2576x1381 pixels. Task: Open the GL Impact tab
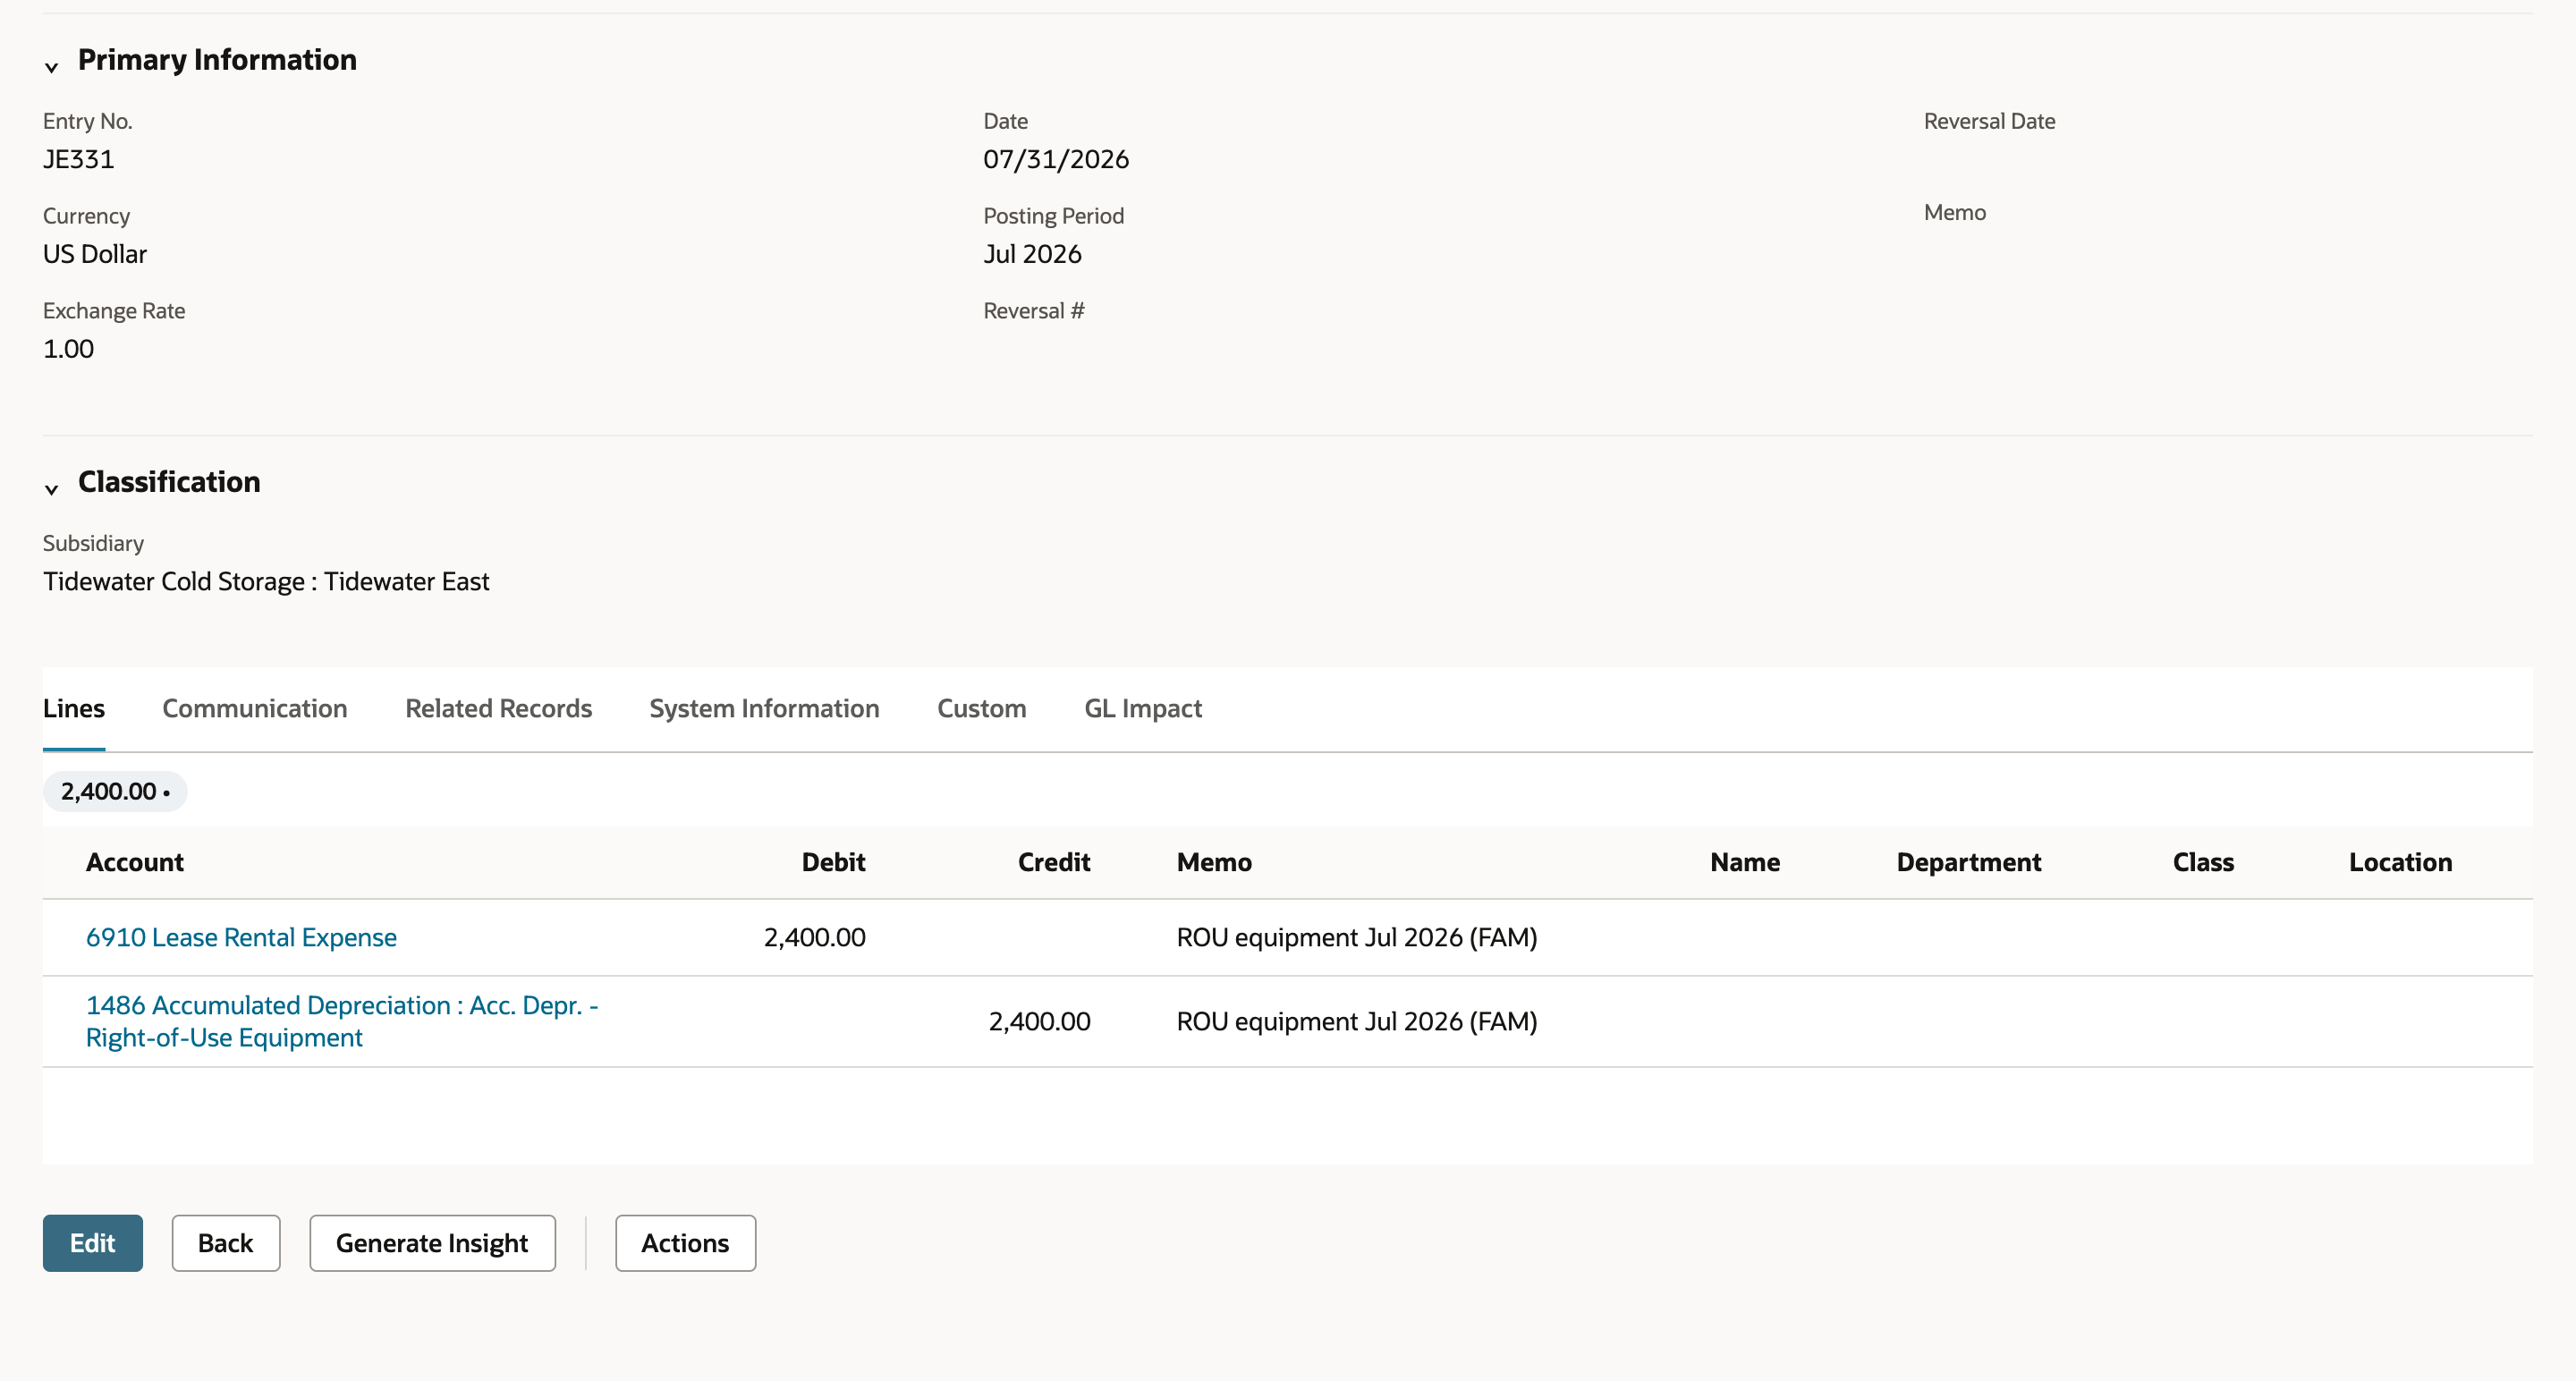click(1143, 708)
